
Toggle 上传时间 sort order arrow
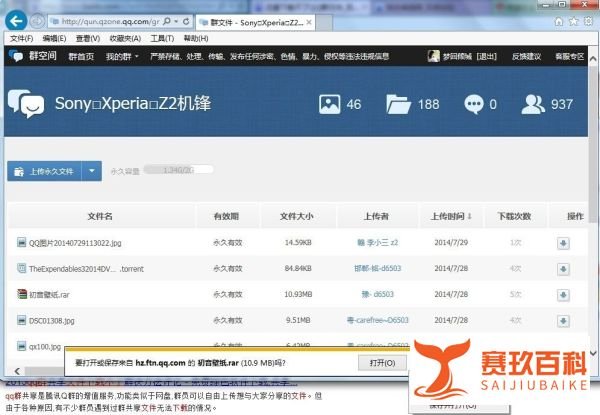click(470, 216)
